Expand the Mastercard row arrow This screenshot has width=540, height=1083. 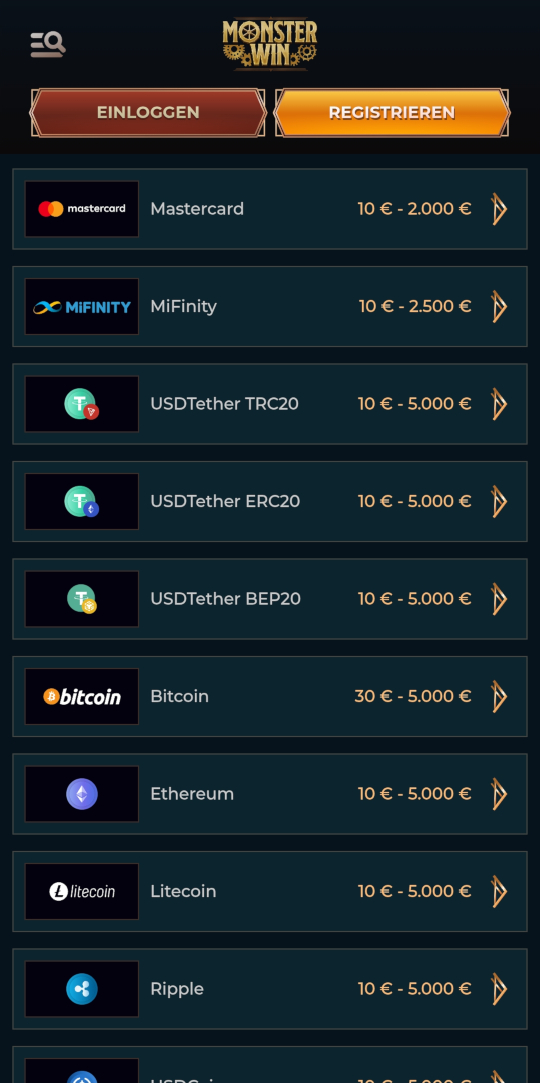[x=499, y=209]
